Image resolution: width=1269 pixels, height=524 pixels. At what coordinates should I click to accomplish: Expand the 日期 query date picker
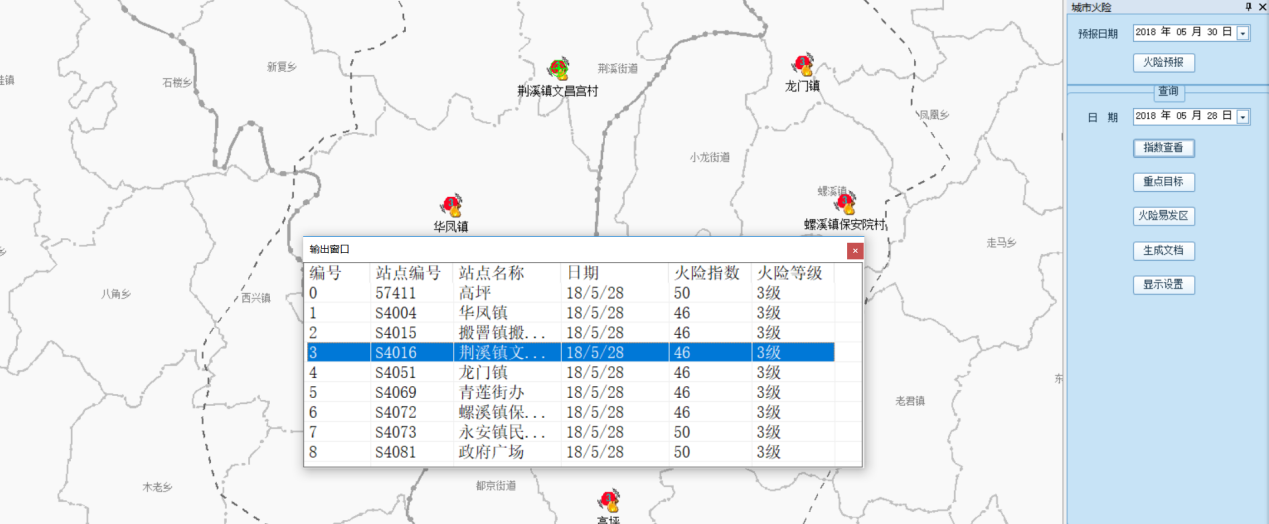pyautogui.click(x=1243, y=117)
